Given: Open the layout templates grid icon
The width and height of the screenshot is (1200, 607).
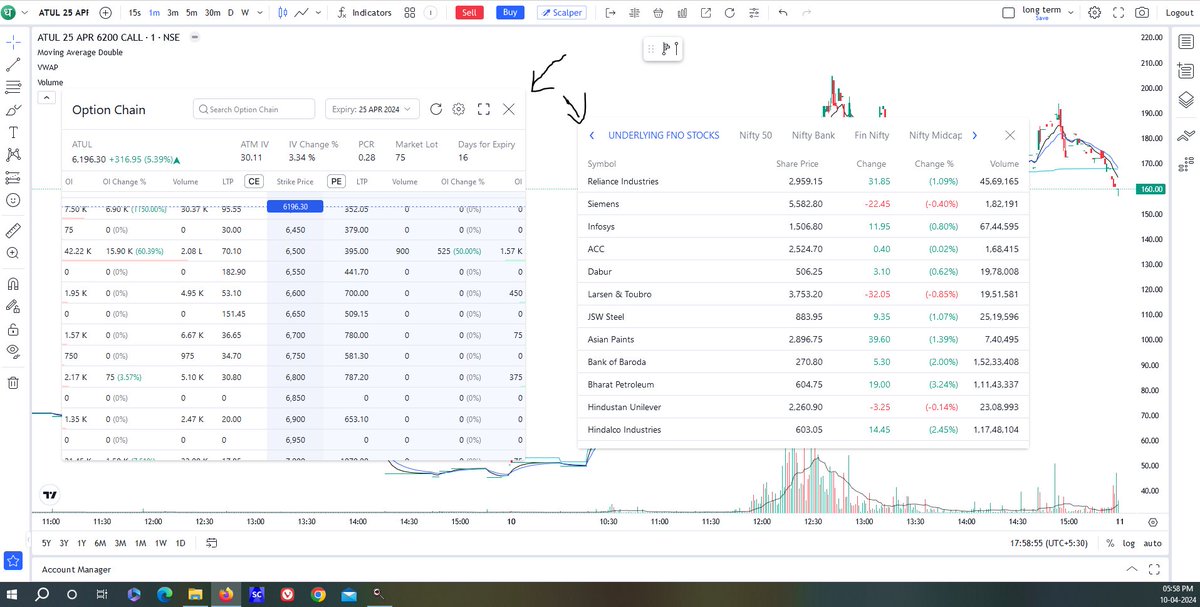Looking at the screenshot, I should [x=410, y=13].
